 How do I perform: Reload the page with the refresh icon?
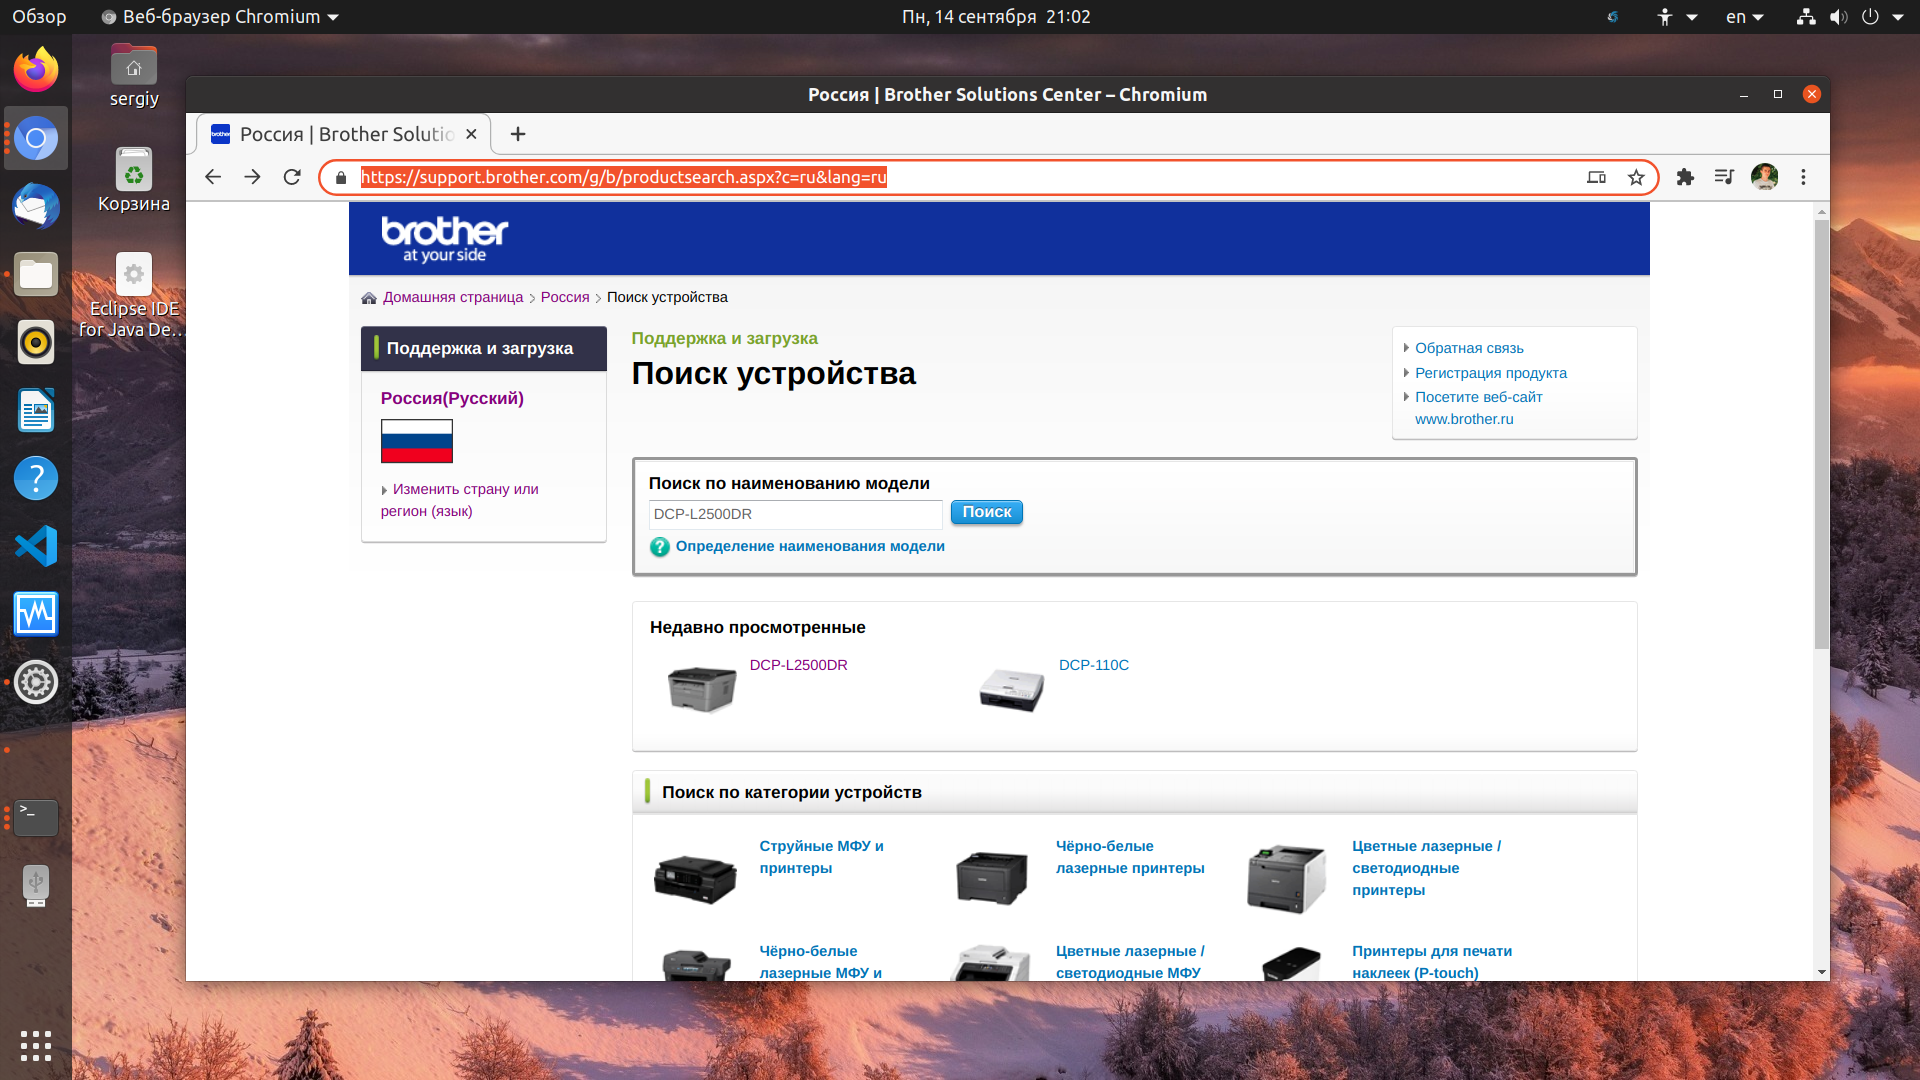(292, 177)
